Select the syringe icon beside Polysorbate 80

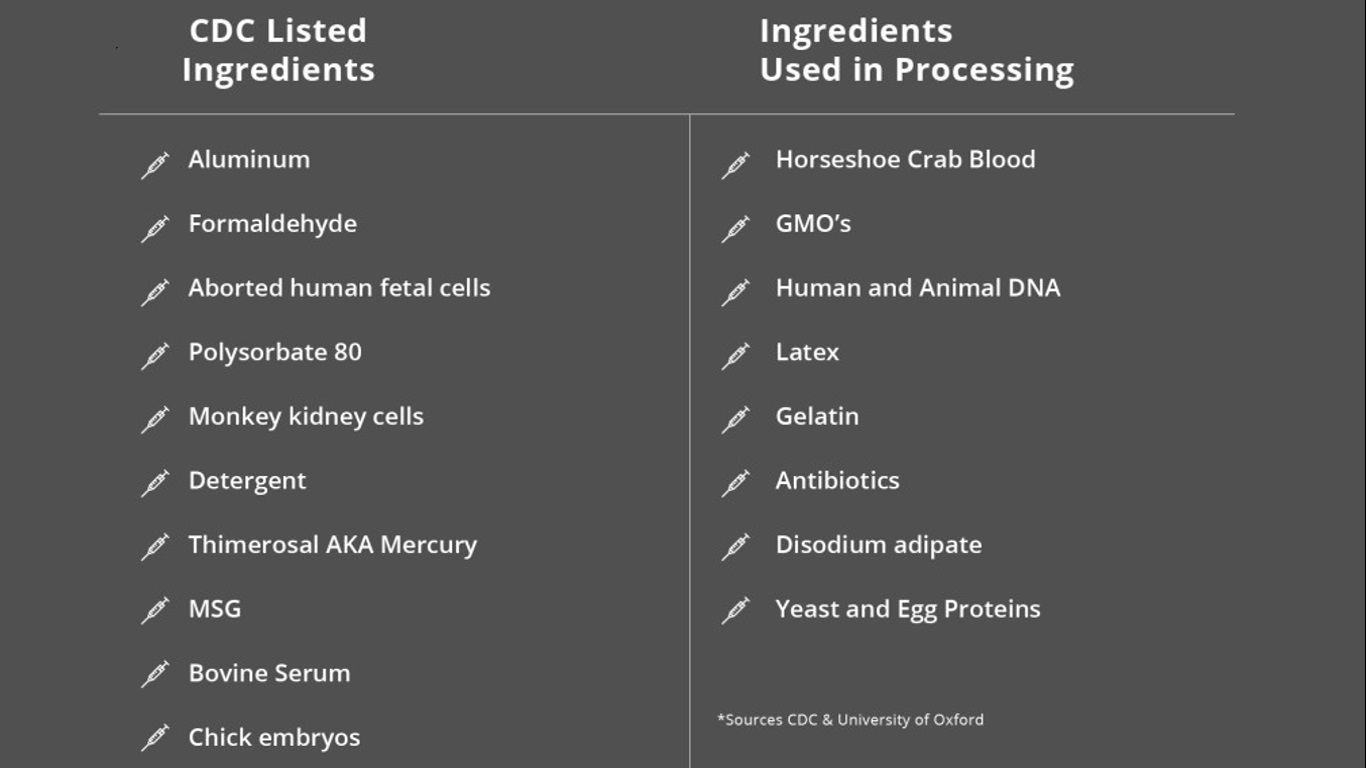[155, 357]
